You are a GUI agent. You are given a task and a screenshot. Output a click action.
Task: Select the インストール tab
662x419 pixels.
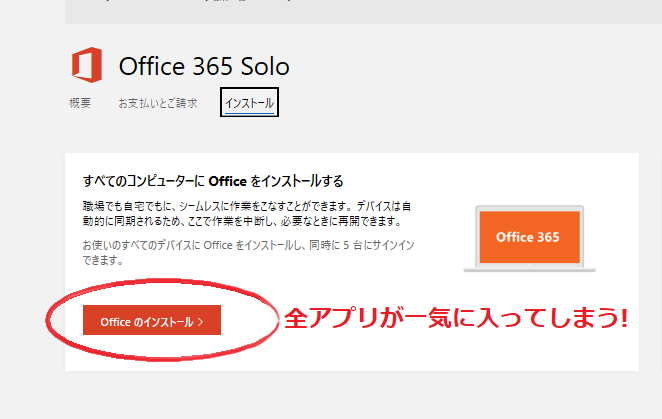[249, 103]
